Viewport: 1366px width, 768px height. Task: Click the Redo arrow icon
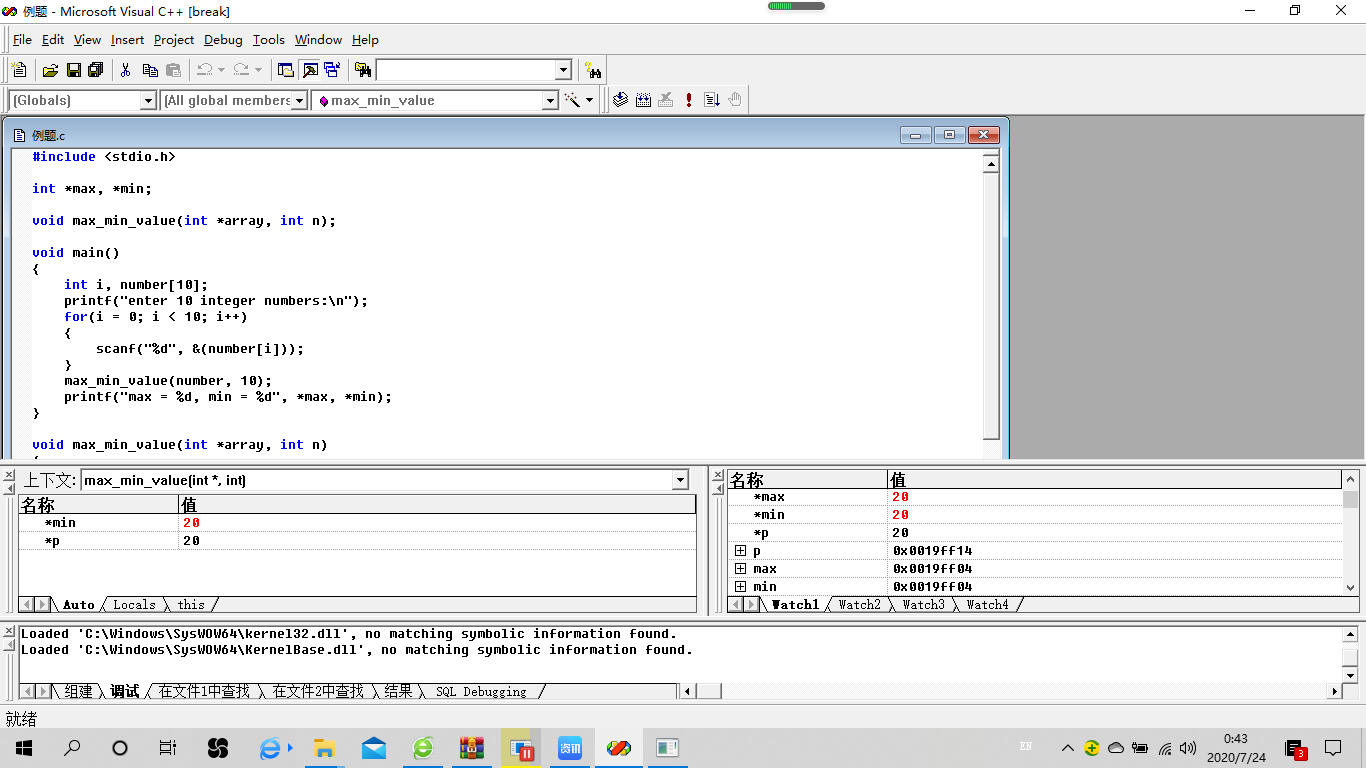(240, 70)
